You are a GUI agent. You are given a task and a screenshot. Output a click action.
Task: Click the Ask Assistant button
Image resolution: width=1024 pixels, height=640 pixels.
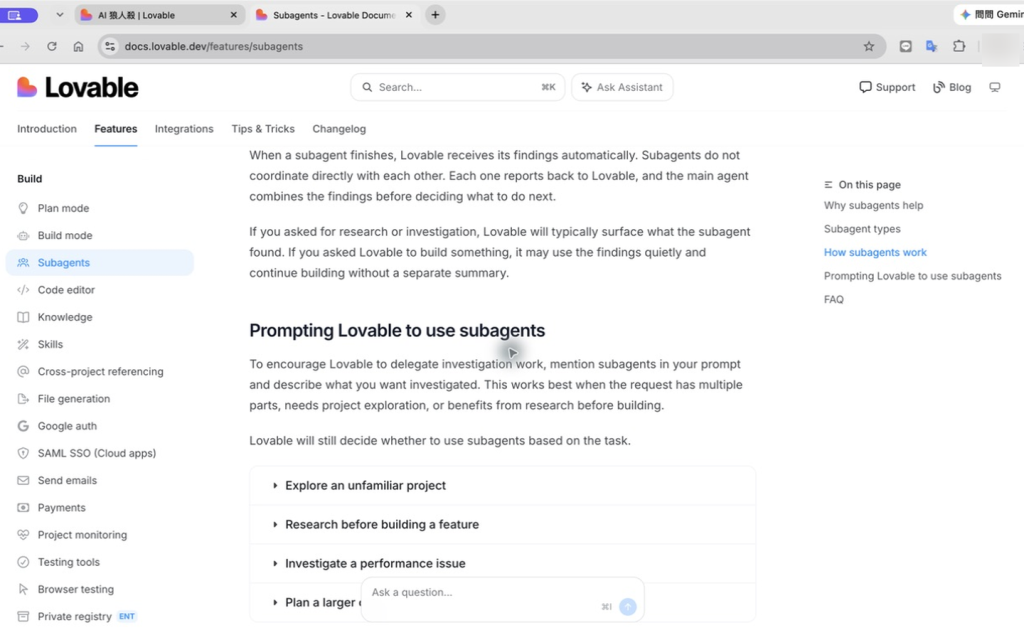pos(622,88)
